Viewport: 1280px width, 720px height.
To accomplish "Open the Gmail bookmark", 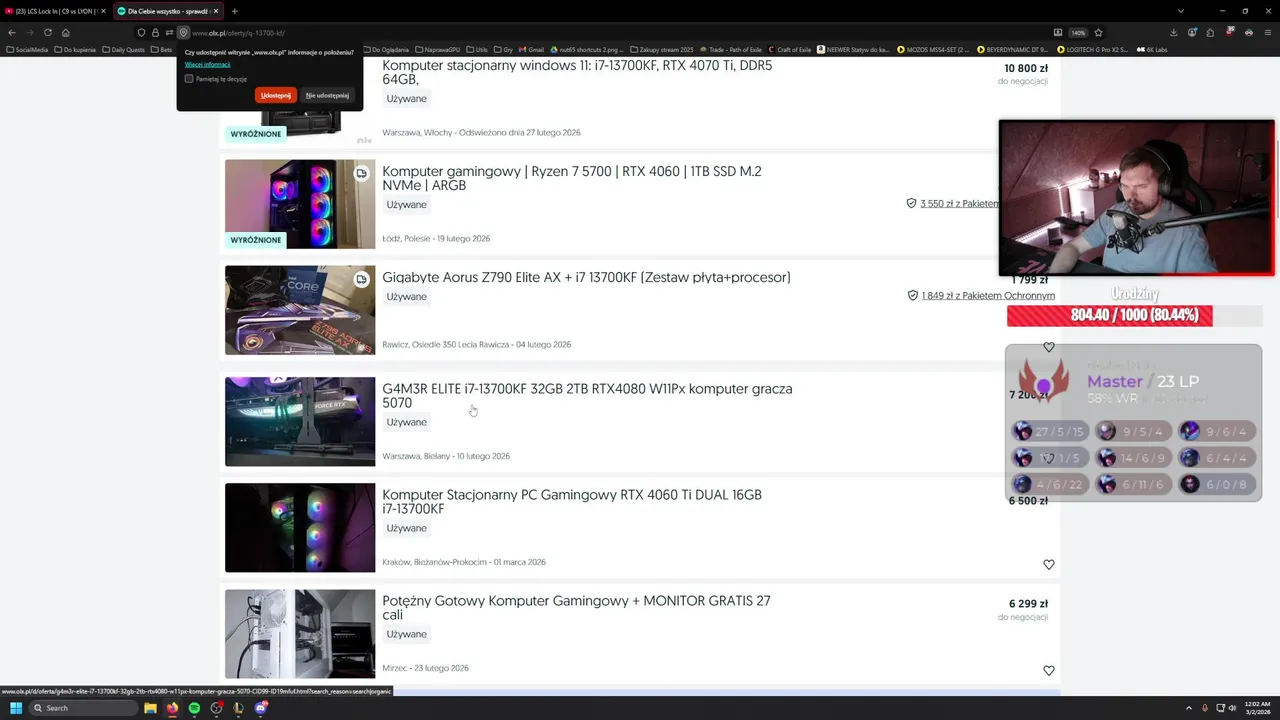I will [x=531, y=49].
